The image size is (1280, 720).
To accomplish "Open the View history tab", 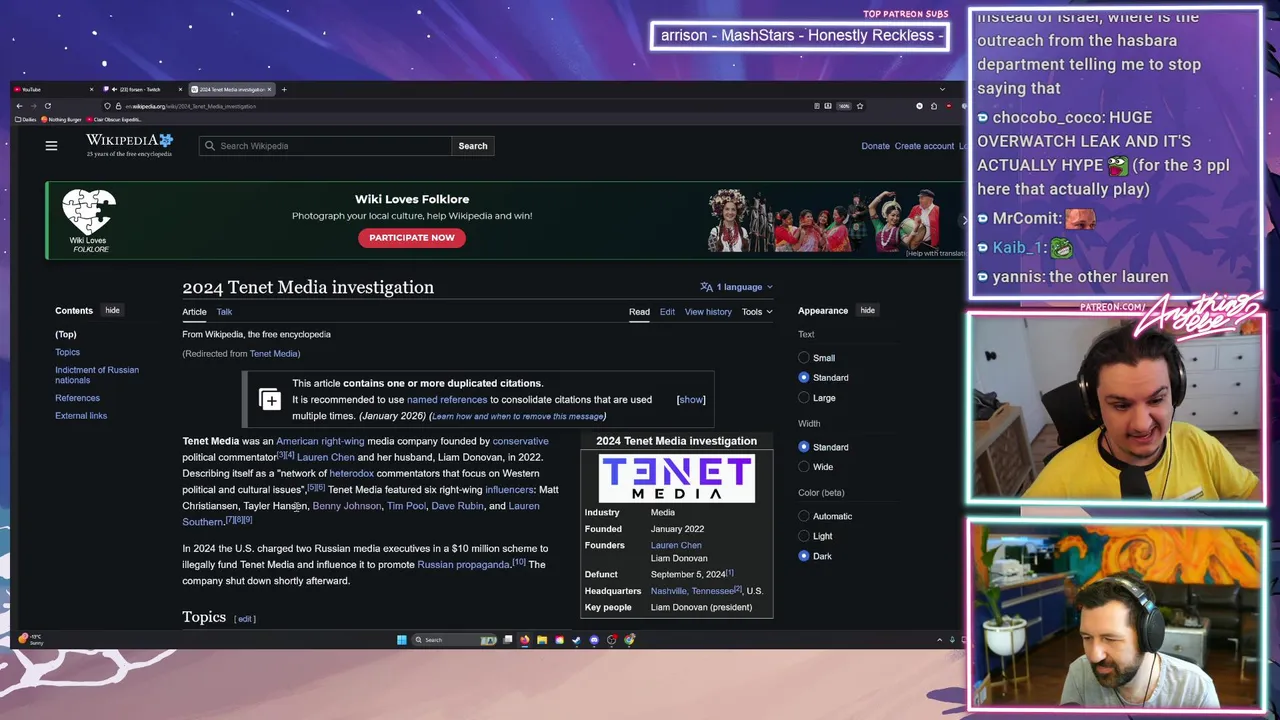I will tap(708, 312).
